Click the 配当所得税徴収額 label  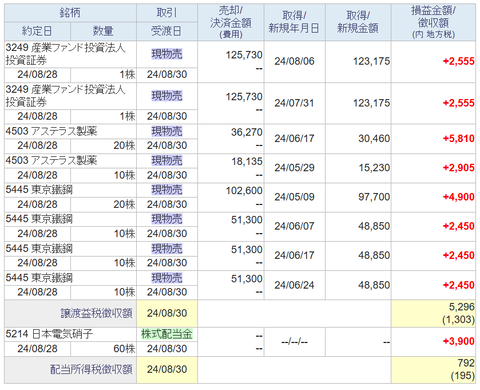click(x=91, y=369)
